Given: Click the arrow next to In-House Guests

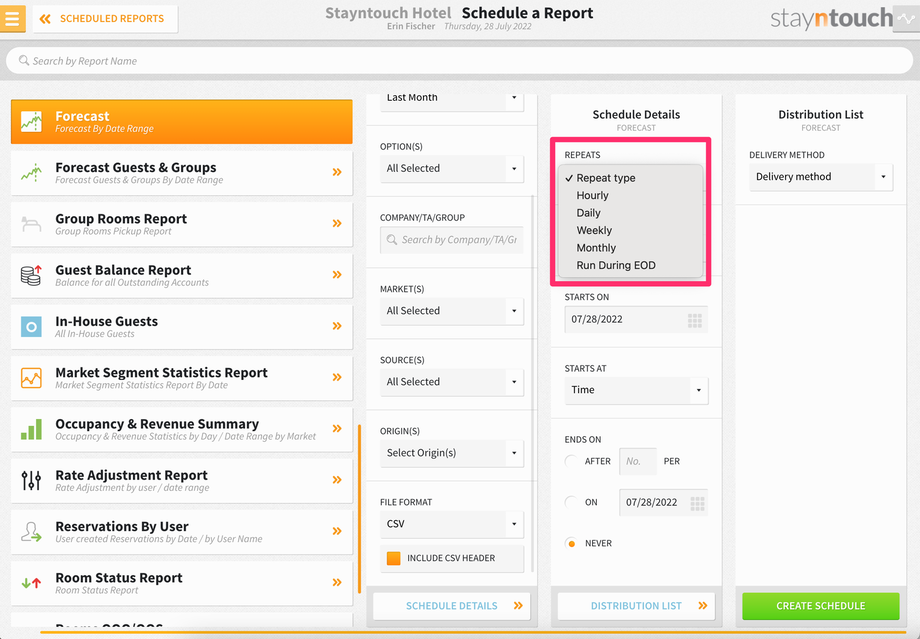Looking at the screenshot, I should [x=337, y=326].
